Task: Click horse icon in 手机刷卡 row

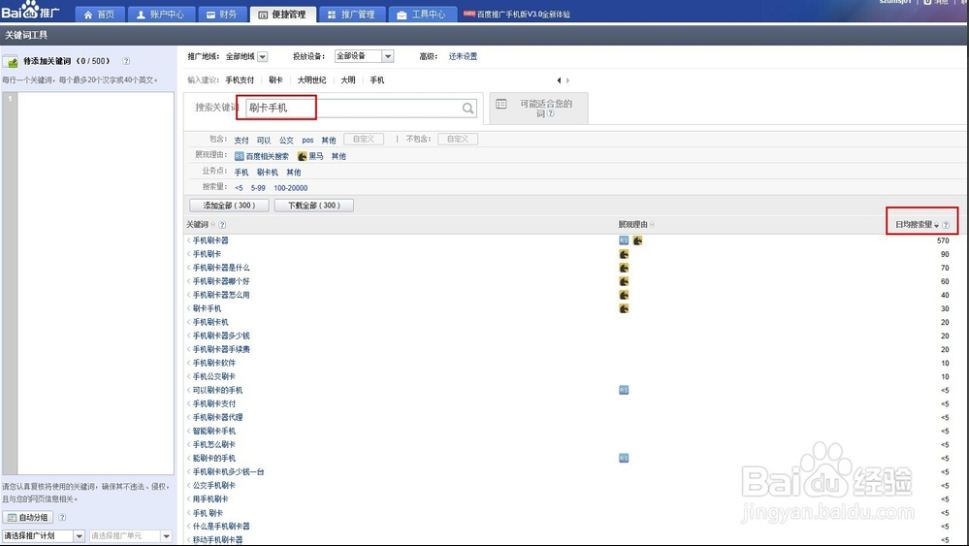Action: point(624,254)
